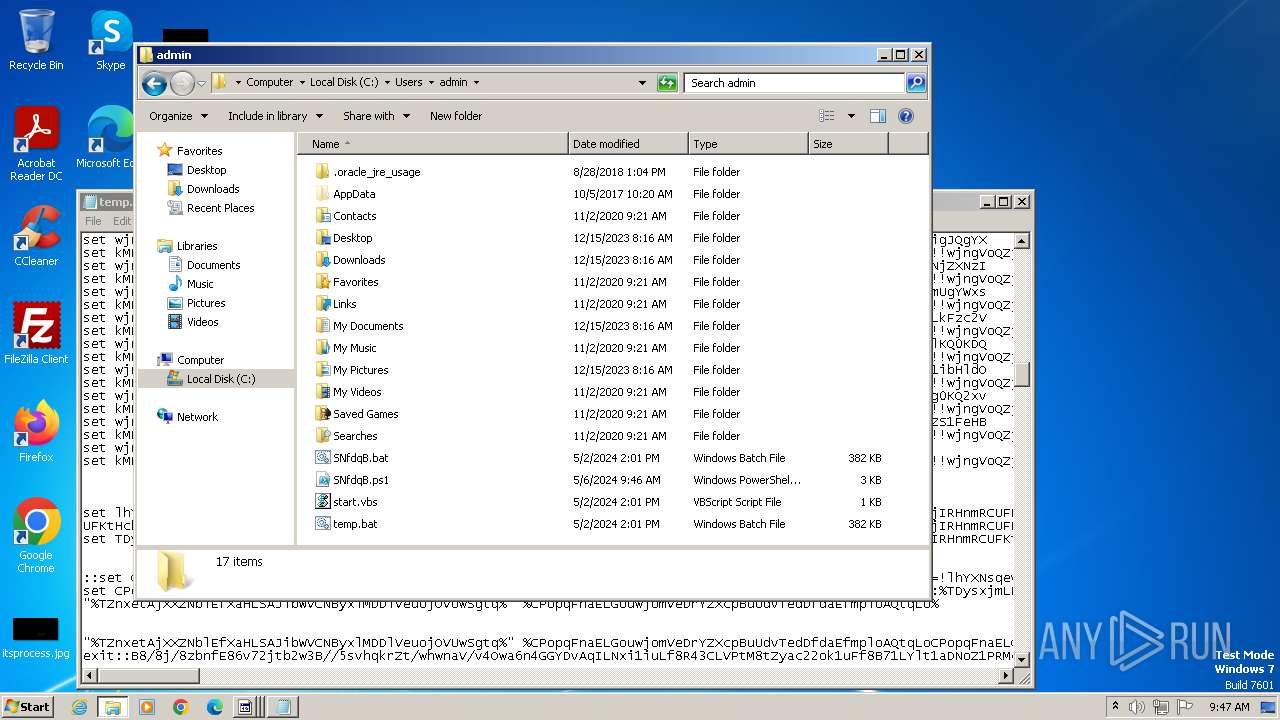The image size is (1280, 720).
Task: Open Chrome from the taskbar
Action: pos(181,707)
